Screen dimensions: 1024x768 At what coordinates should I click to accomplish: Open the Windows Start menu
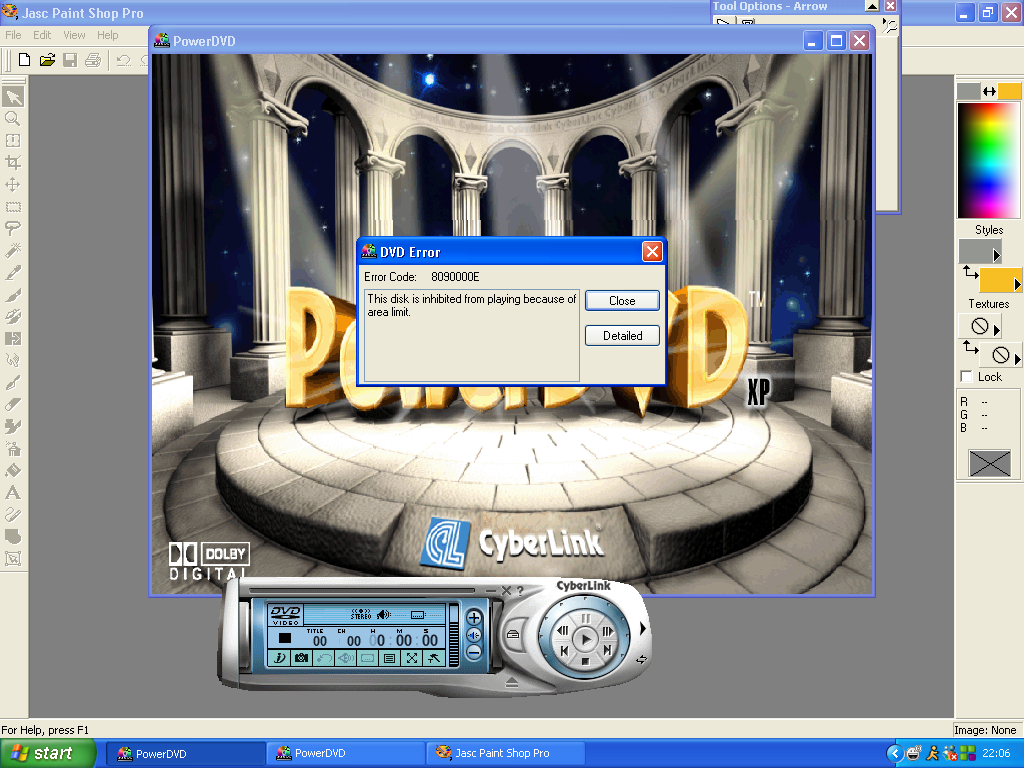click(47, 754)
